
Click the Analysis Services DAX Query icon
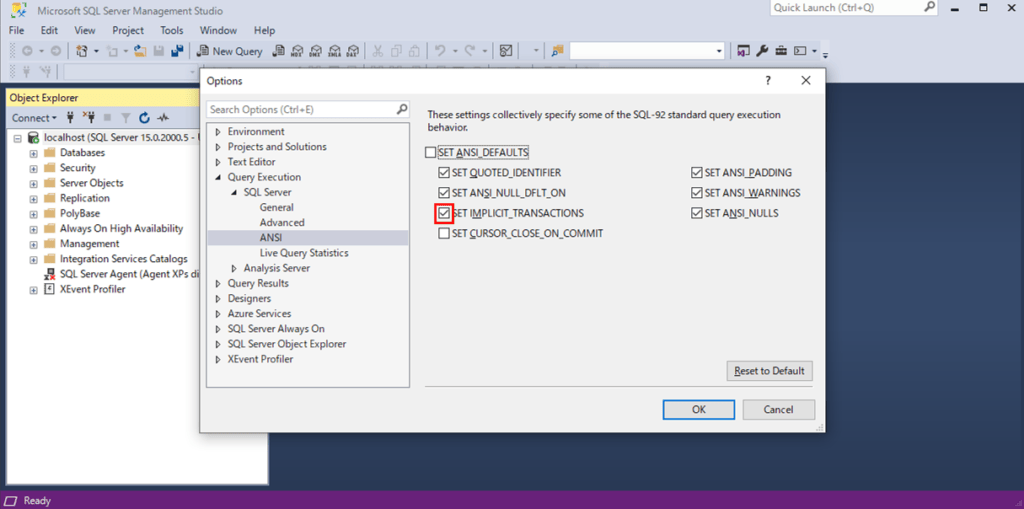click(x=353, y=51)
